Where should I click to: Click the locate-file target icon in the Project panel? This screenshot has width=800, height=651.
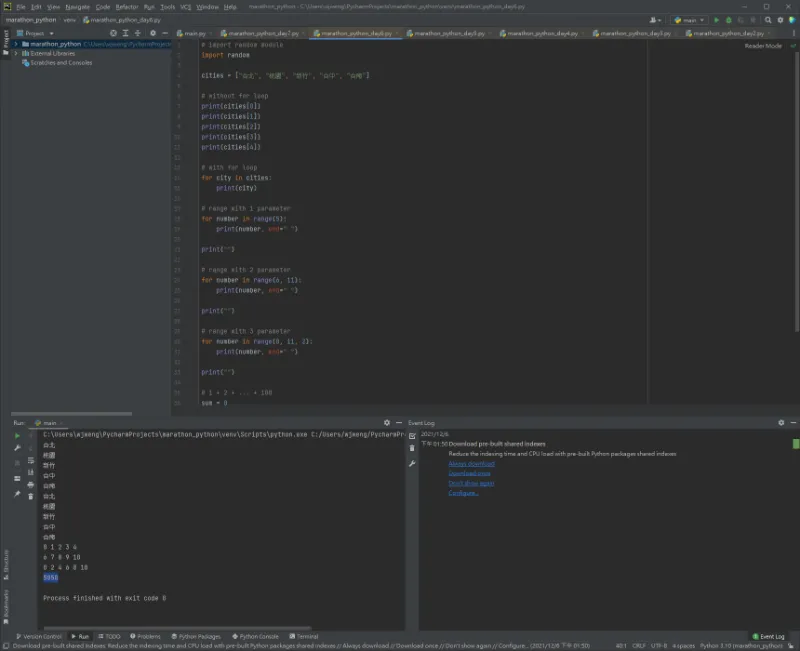[113, 33]
